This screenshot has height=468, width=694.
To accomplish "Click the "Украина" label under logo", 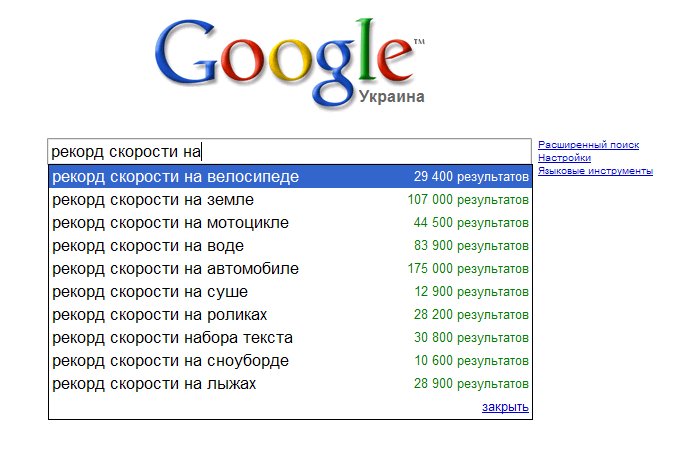I will (391, 97).
